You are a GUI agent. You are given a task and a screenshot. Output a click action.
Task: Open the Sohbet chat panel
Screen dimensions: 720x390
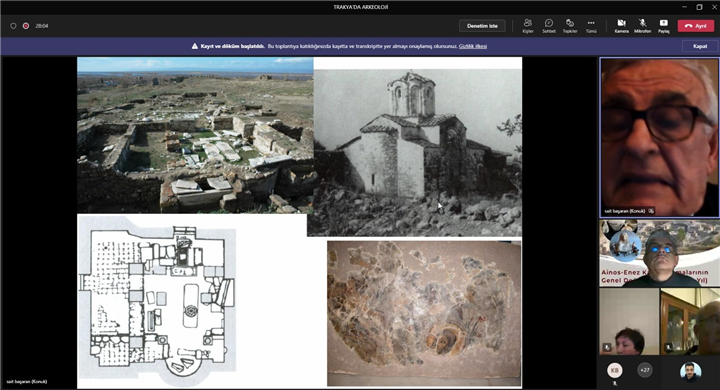click(x=549, y=26)
